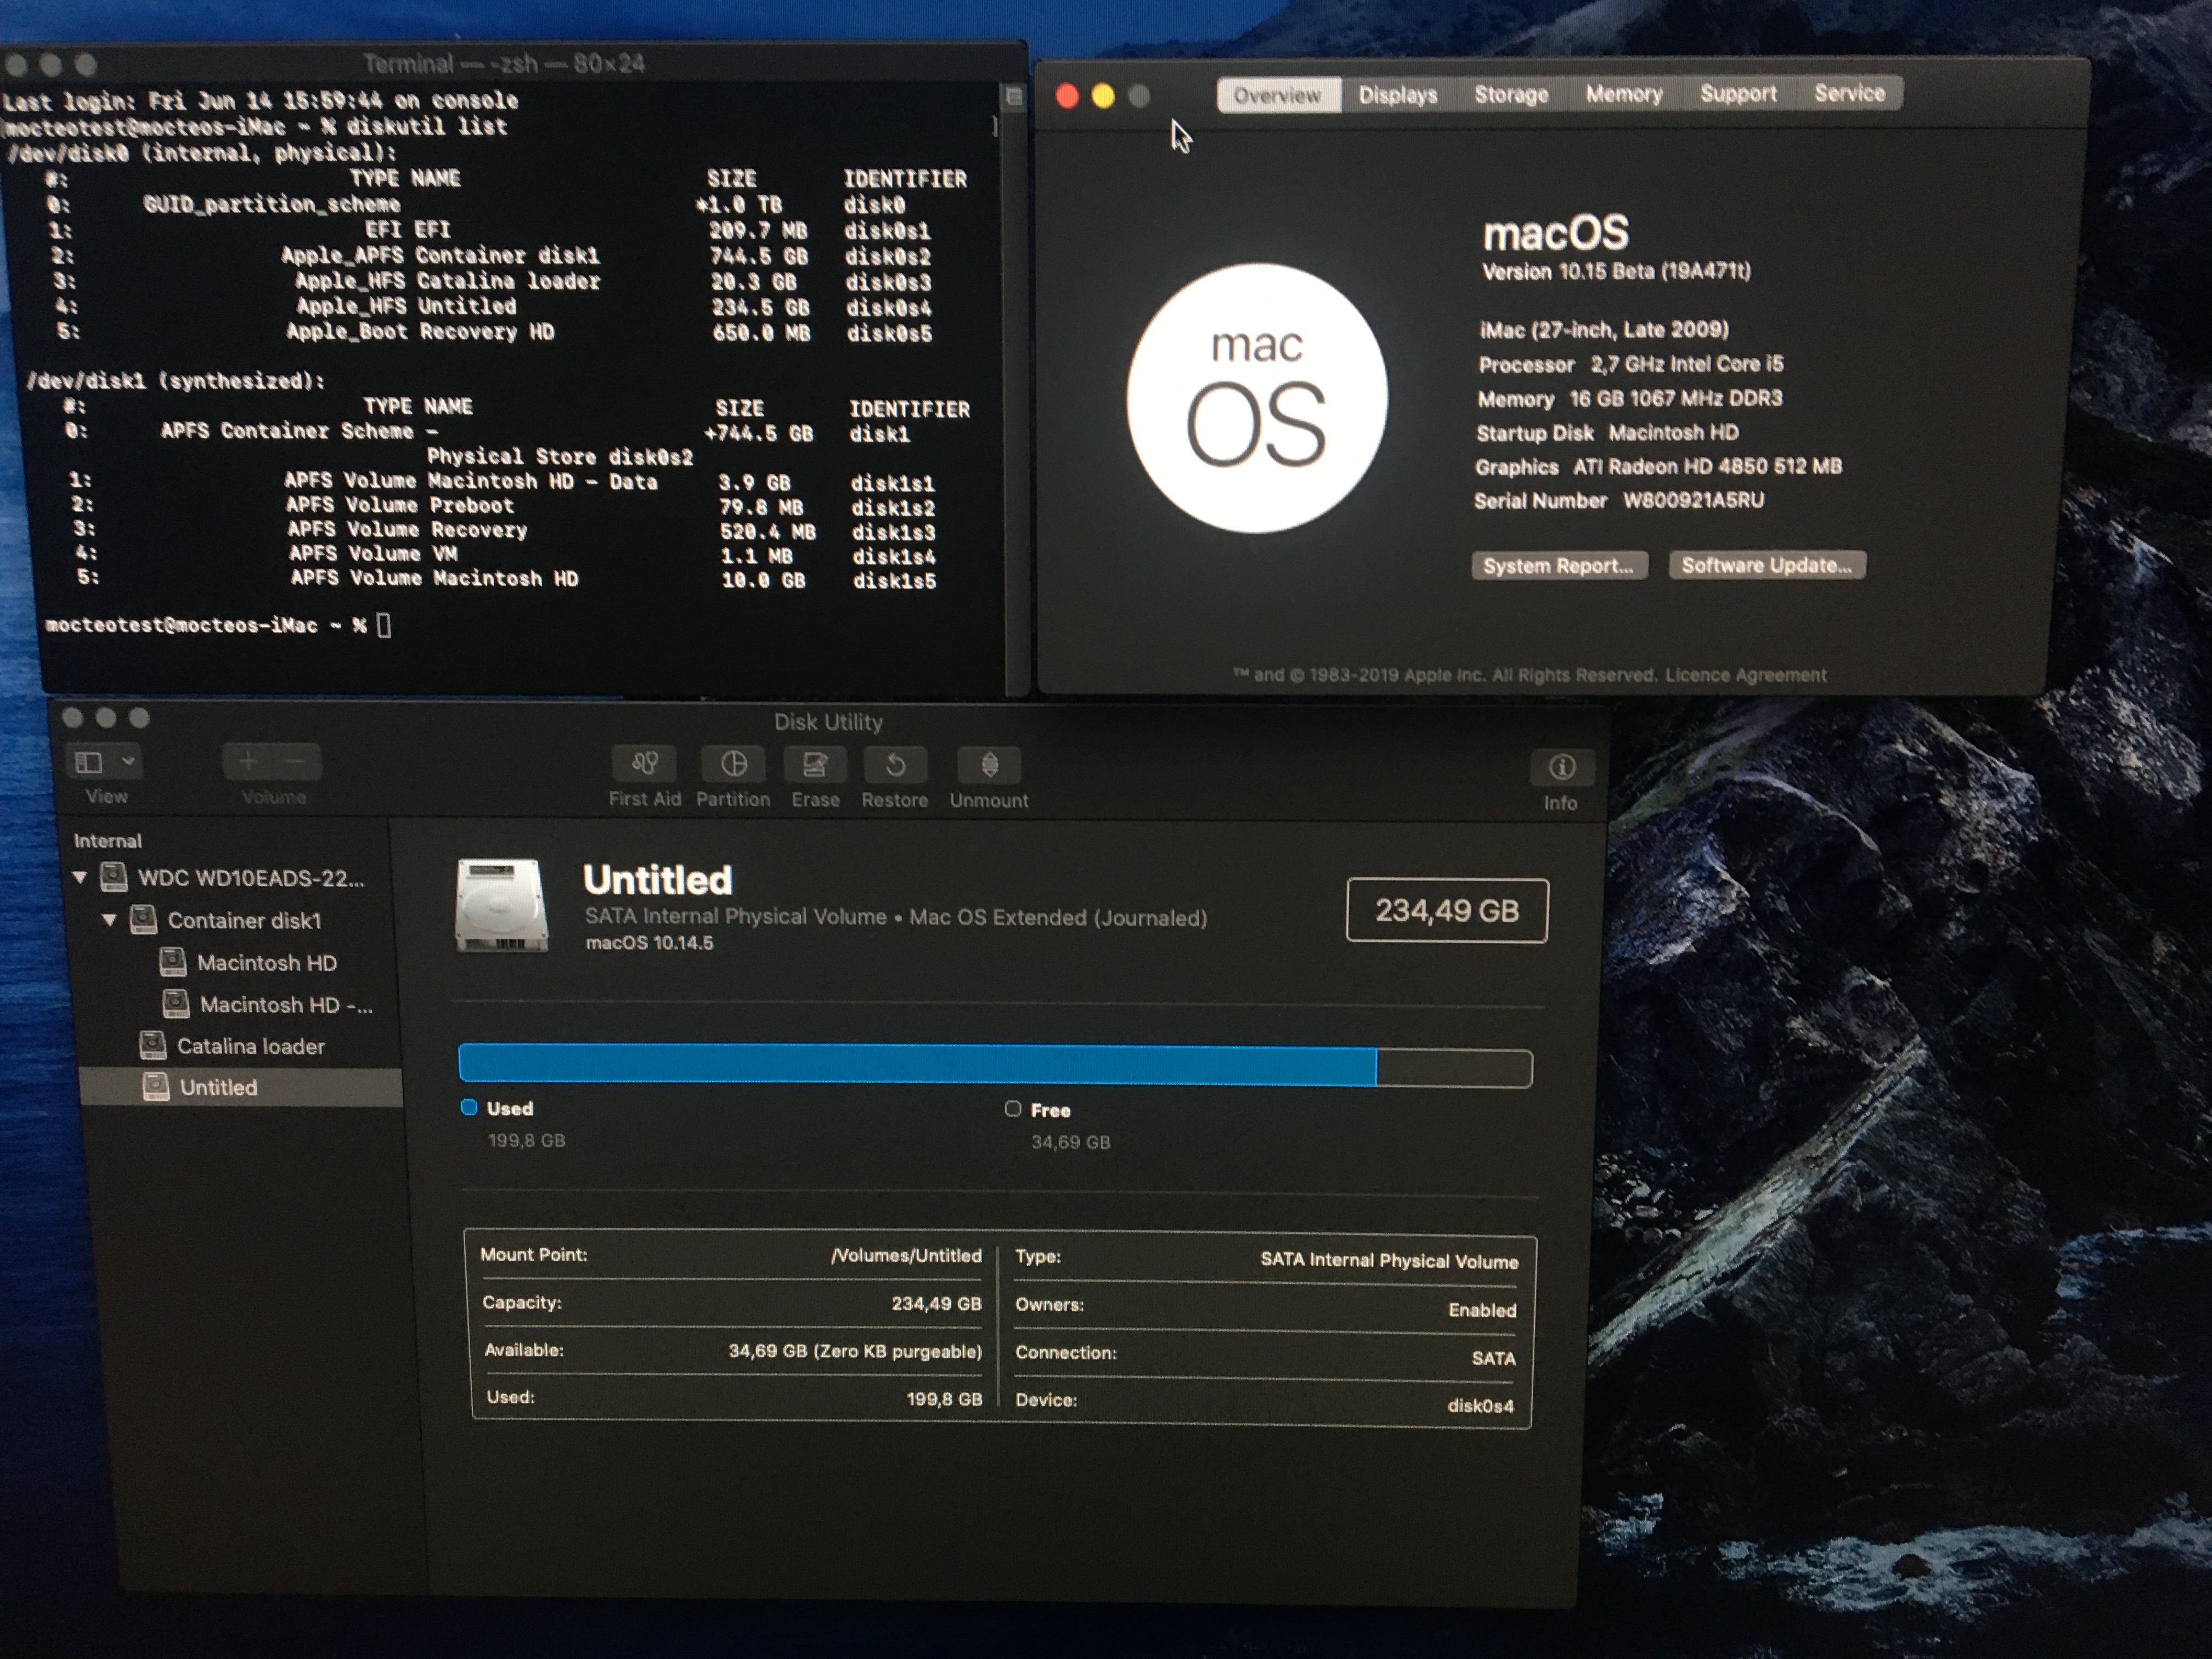
Task: Click the Used legend swatch
Action: click(x=469, y=1107)
